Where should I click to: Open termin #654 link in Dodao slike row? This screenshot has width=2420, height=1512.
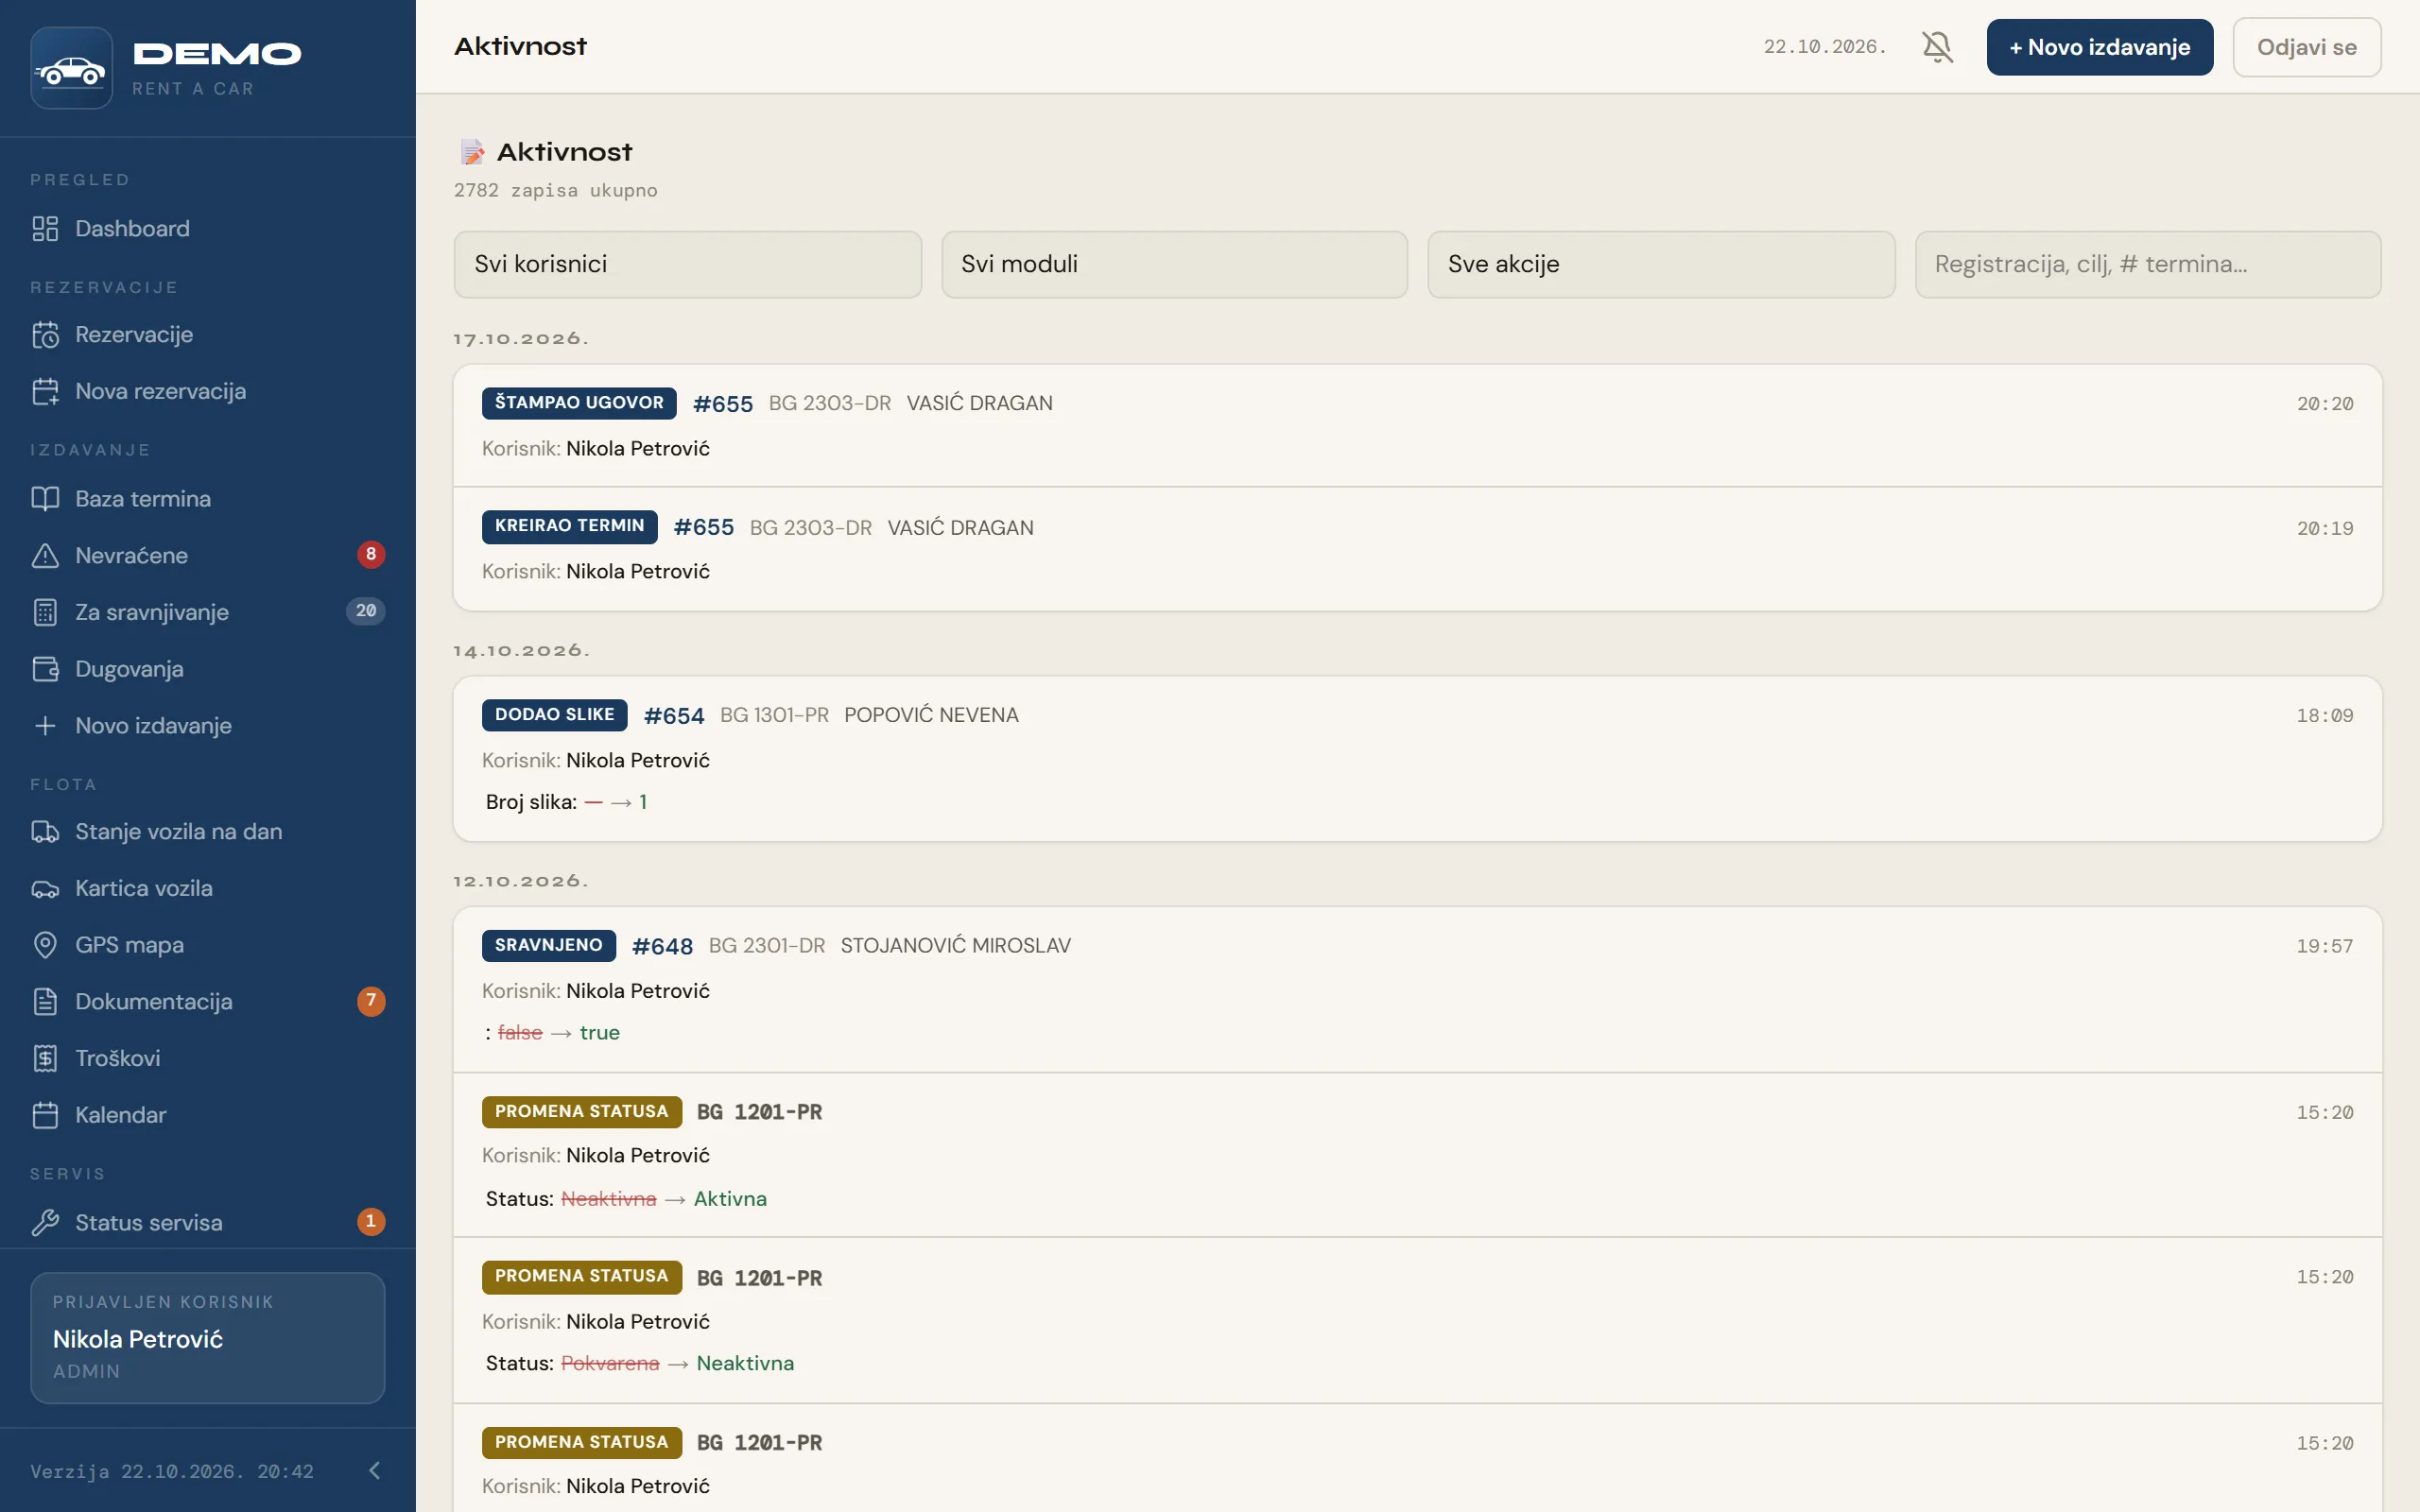coord(674,716)
